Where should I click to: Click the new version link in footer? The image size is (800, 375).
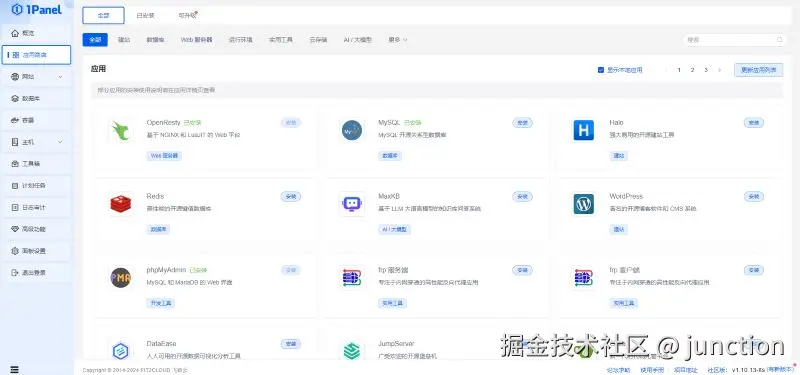[780, 370]
